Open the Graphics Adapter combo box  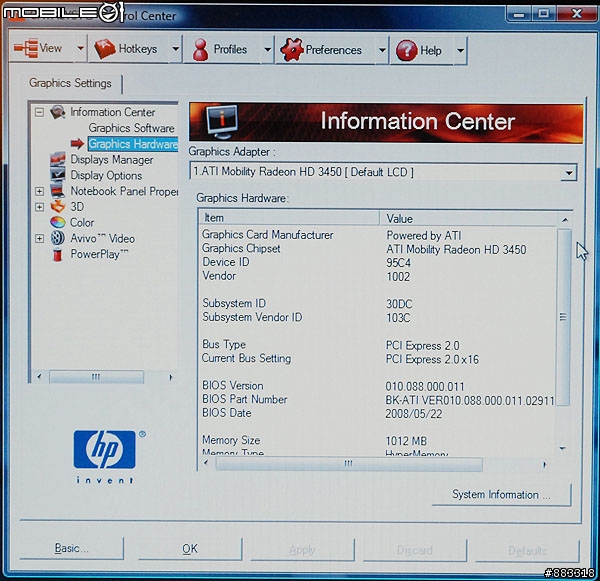pos(383,172)
